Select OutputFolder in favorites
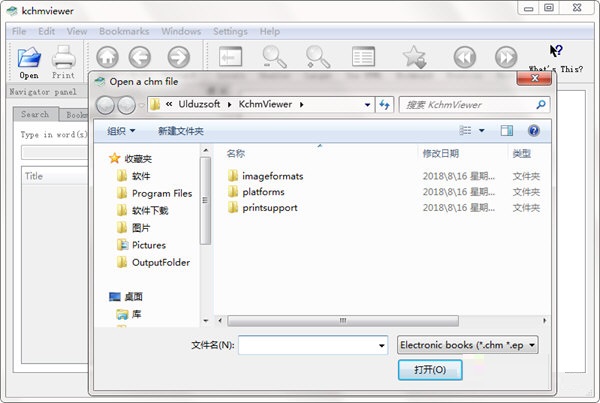The image size is (600, 403). pos(153,263)
